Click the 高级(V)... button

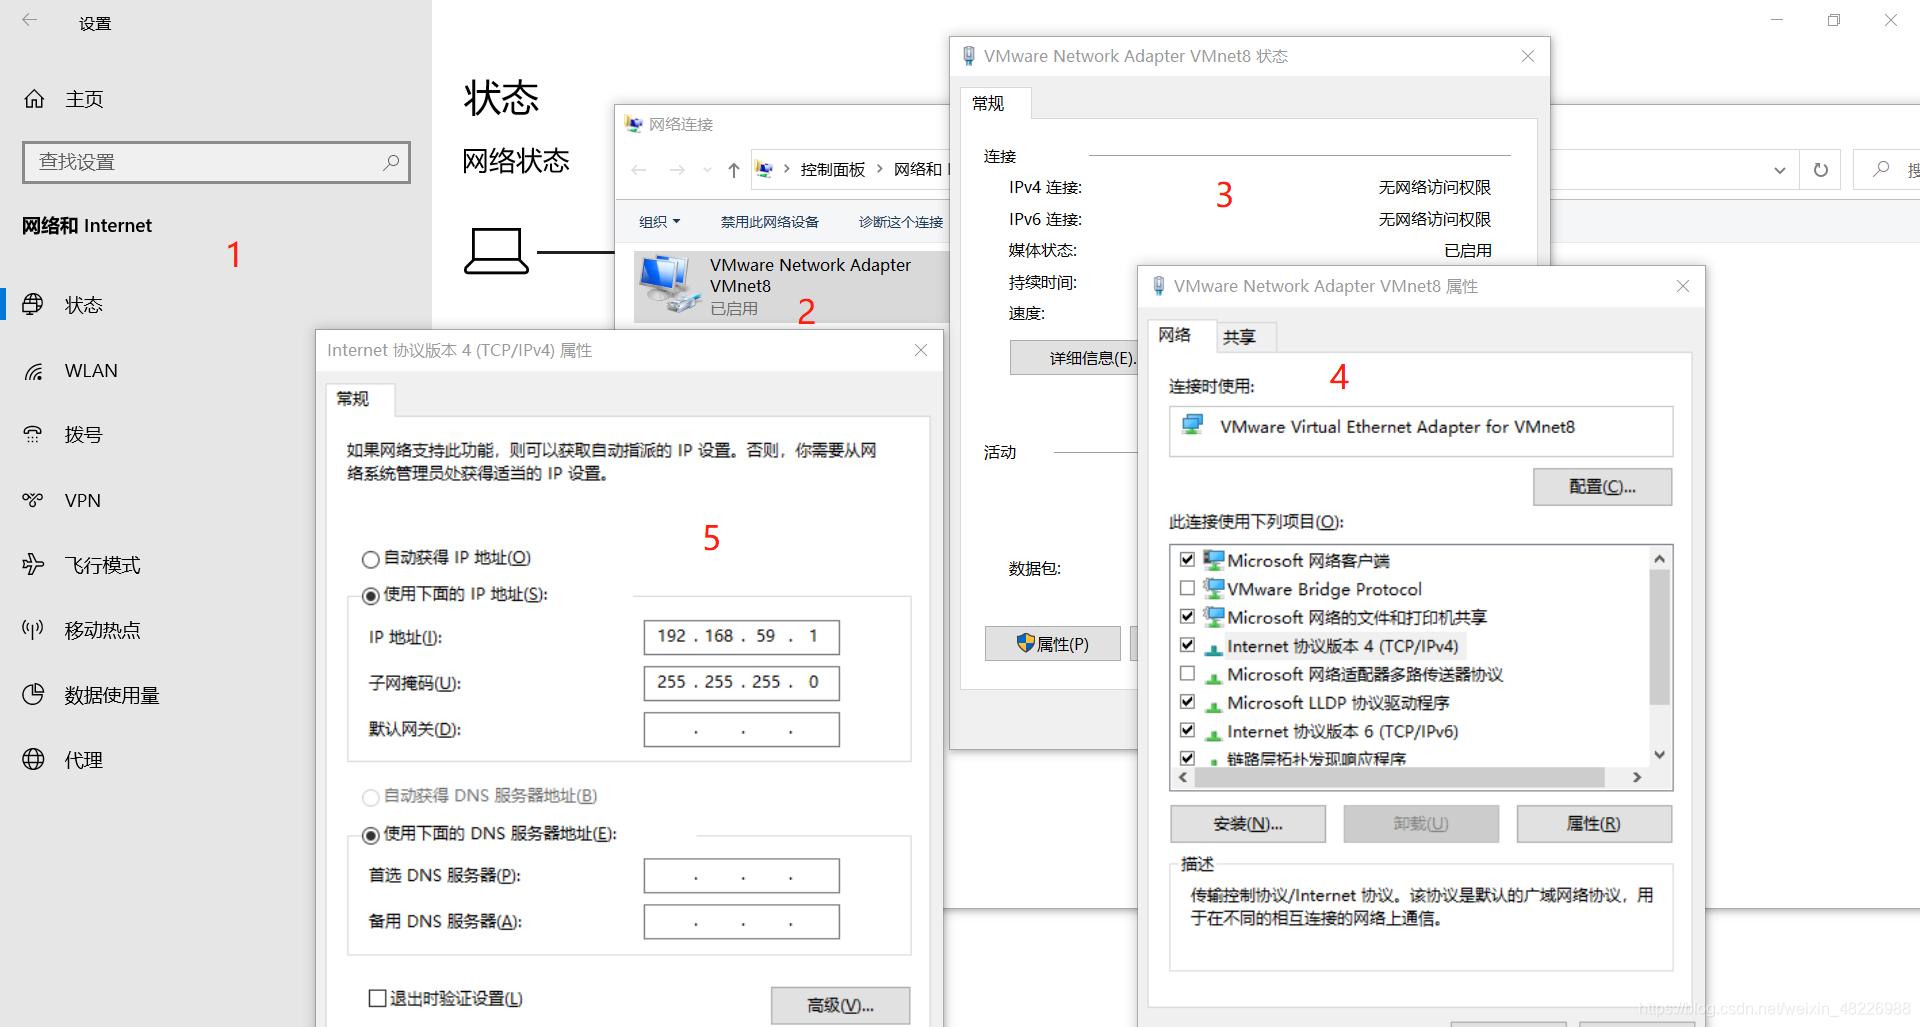click(840, 1005)
